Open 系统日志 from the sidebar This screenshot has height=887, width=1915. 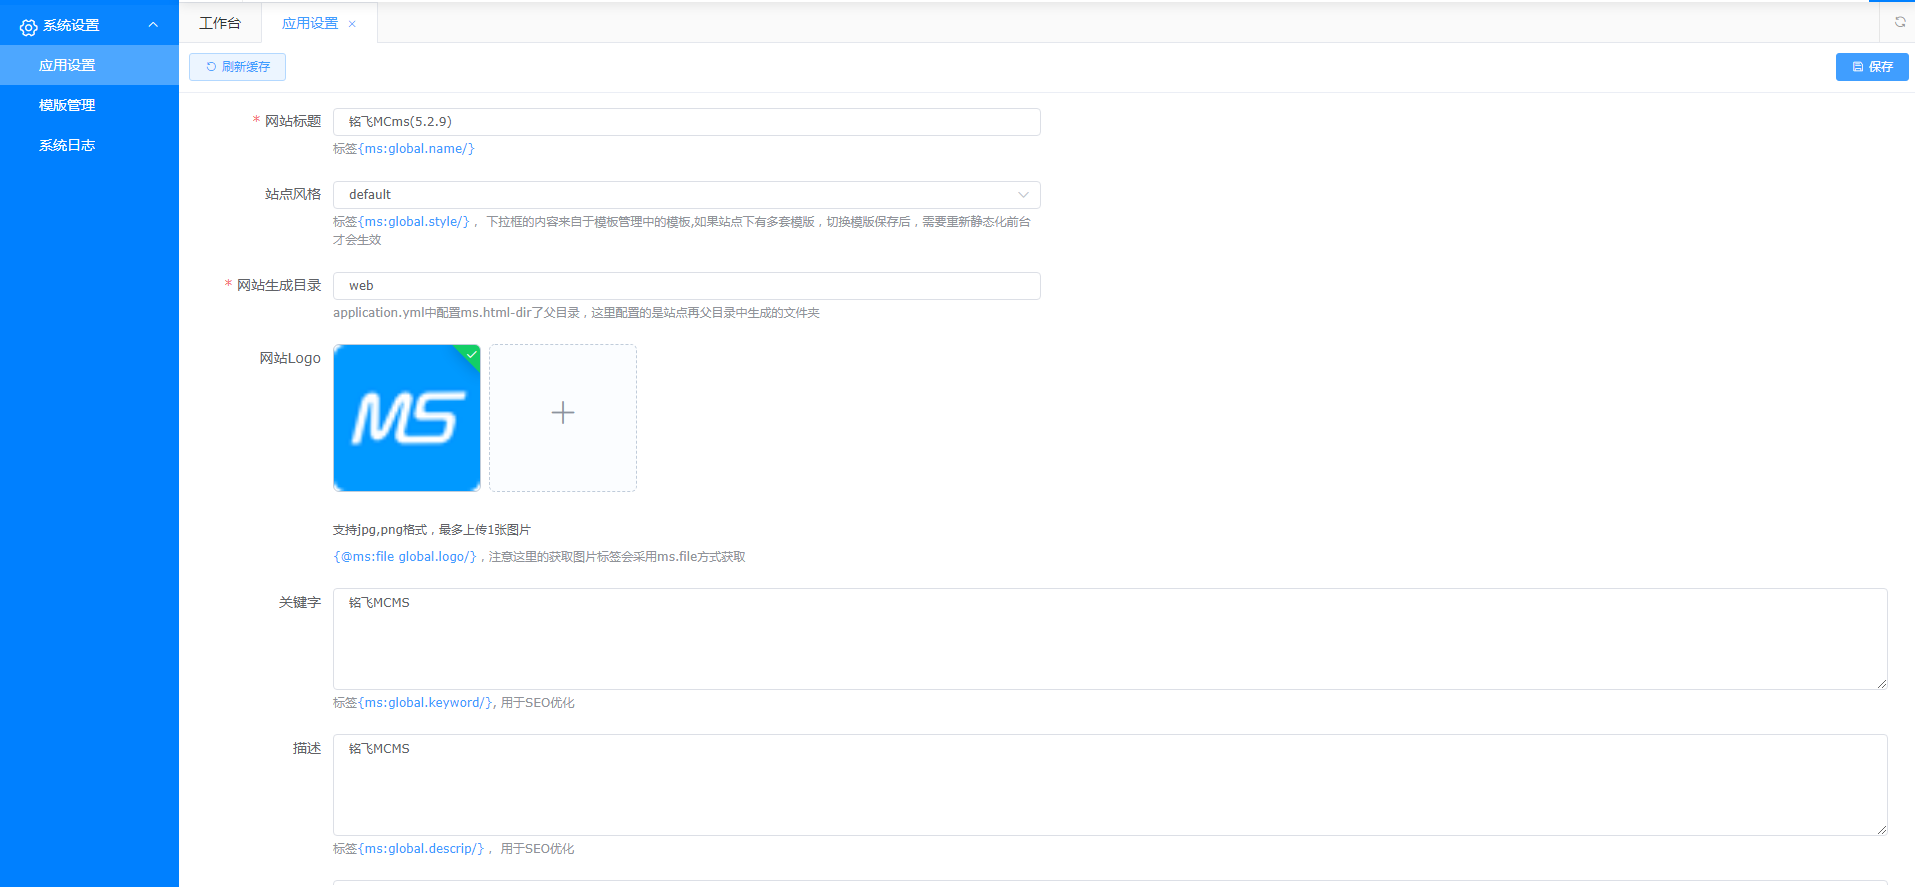click(67, 145)
